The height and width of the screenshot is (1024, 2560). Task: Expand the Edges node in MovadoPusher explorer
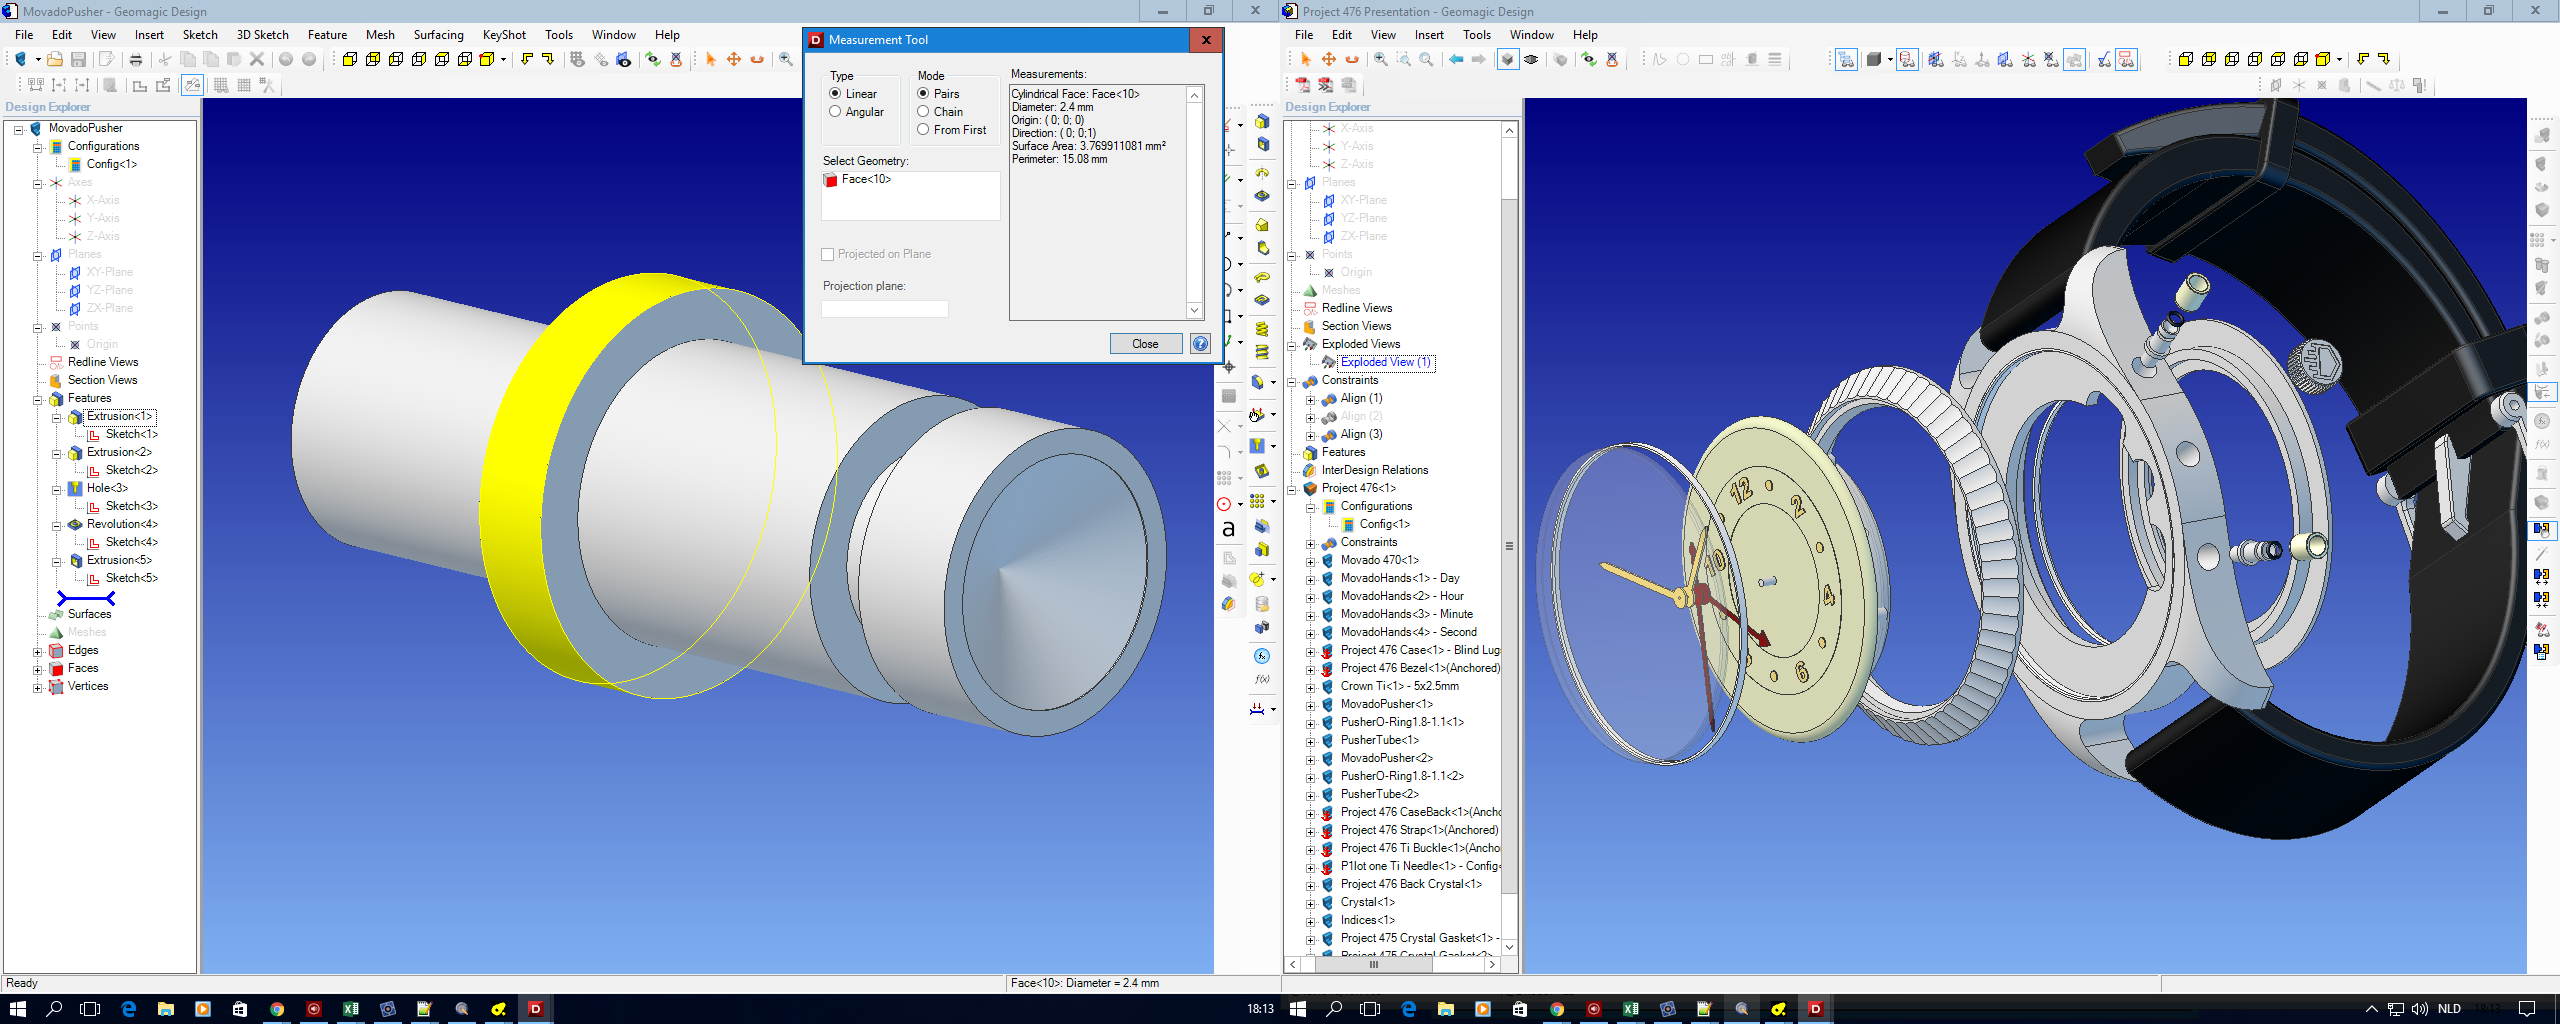(38, 651)
